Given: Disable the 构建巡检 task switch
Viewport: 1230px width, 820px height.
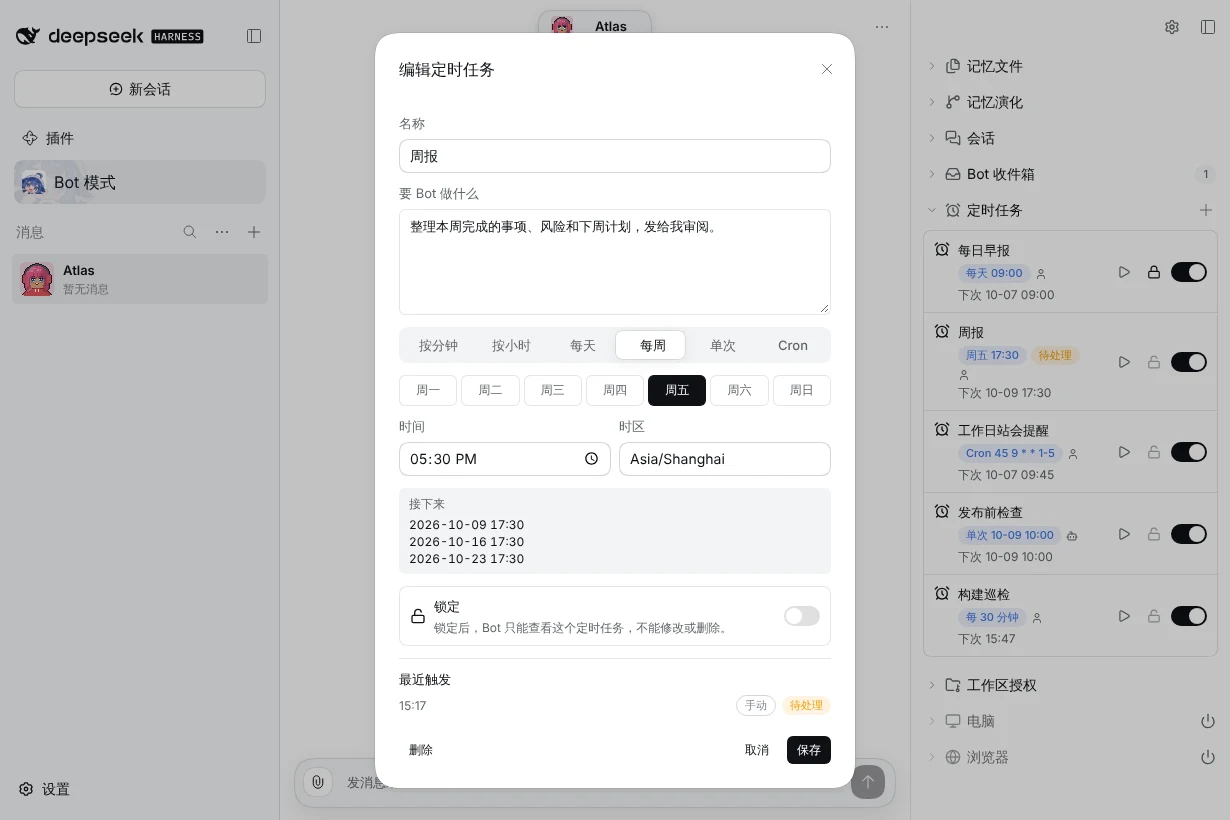Looking at the screenshot, I should click(1189, 616).
